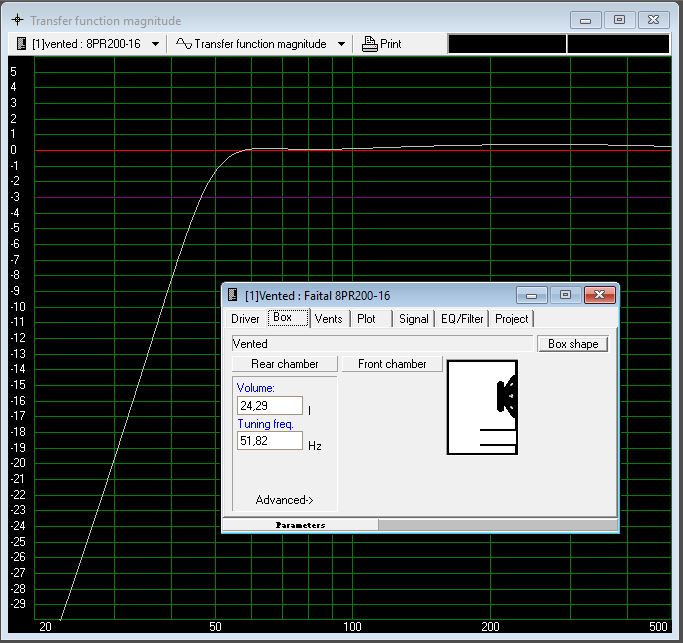The height and width of the screenshot is (643, 683).
Task: Expand the Advanced-> options
Action: (284, 500)
